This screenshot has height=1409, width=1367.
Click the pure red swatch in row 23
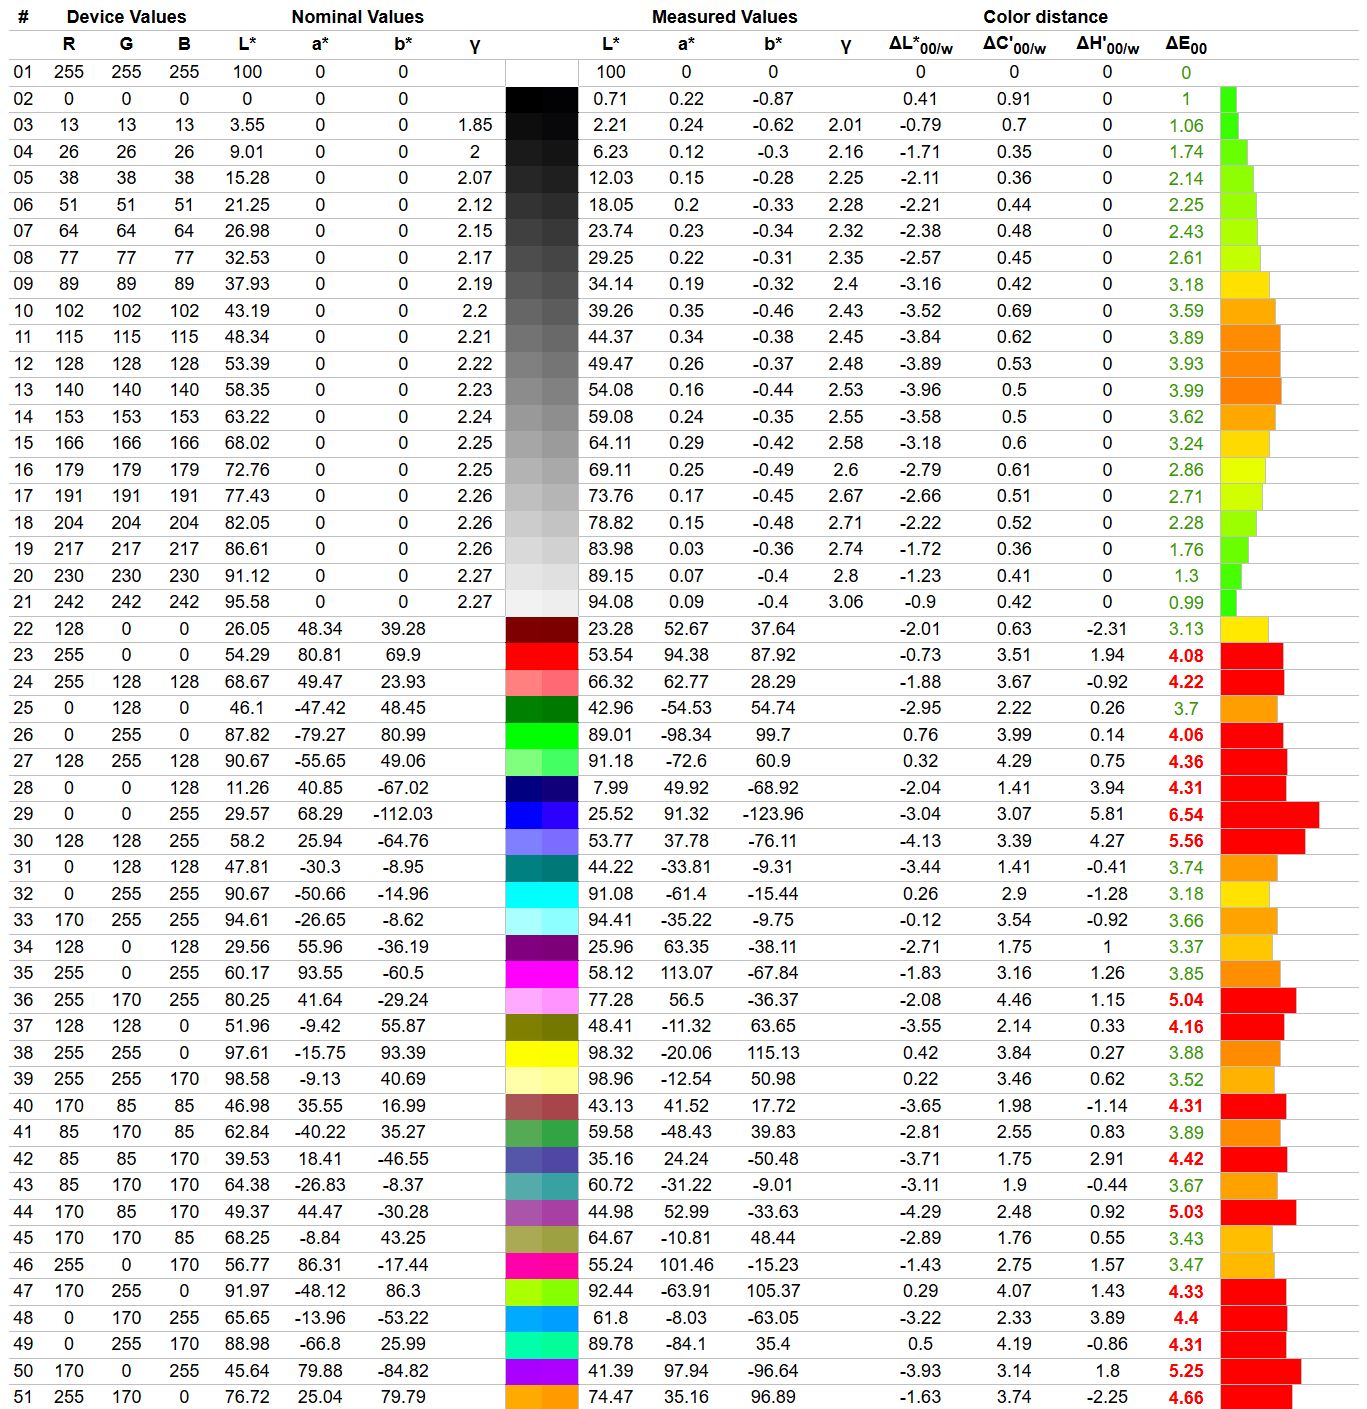(x=541, y=656)
